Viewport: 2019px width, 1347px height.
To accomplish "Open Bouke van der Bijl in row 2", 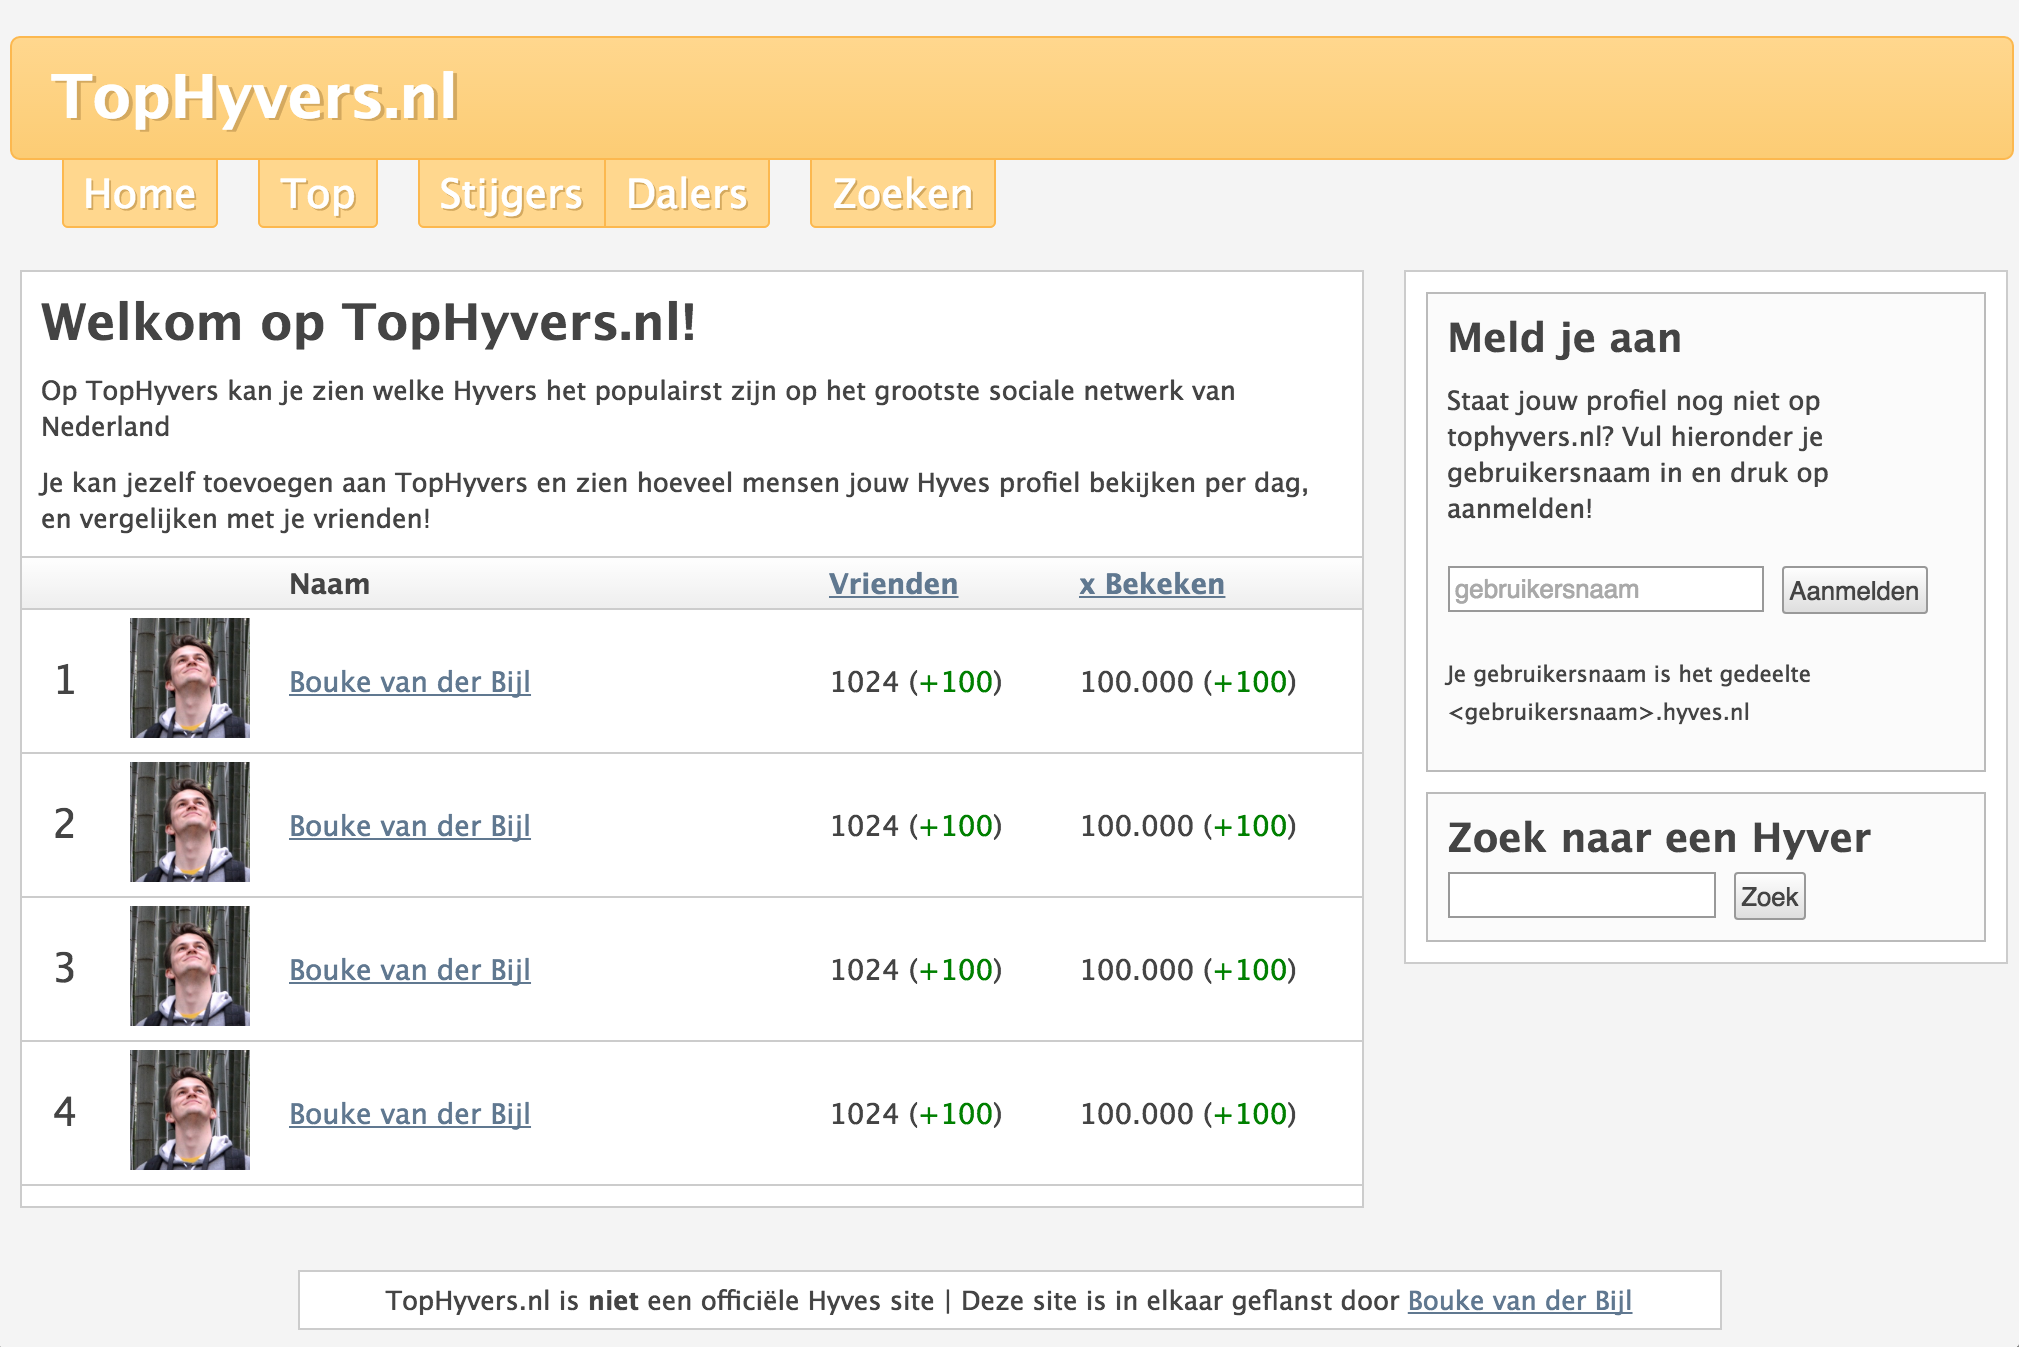I will (410, 826).
